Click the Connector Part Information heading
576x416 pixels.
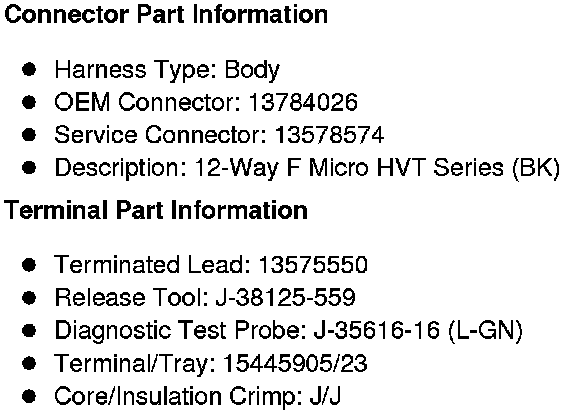coord(166,14)
